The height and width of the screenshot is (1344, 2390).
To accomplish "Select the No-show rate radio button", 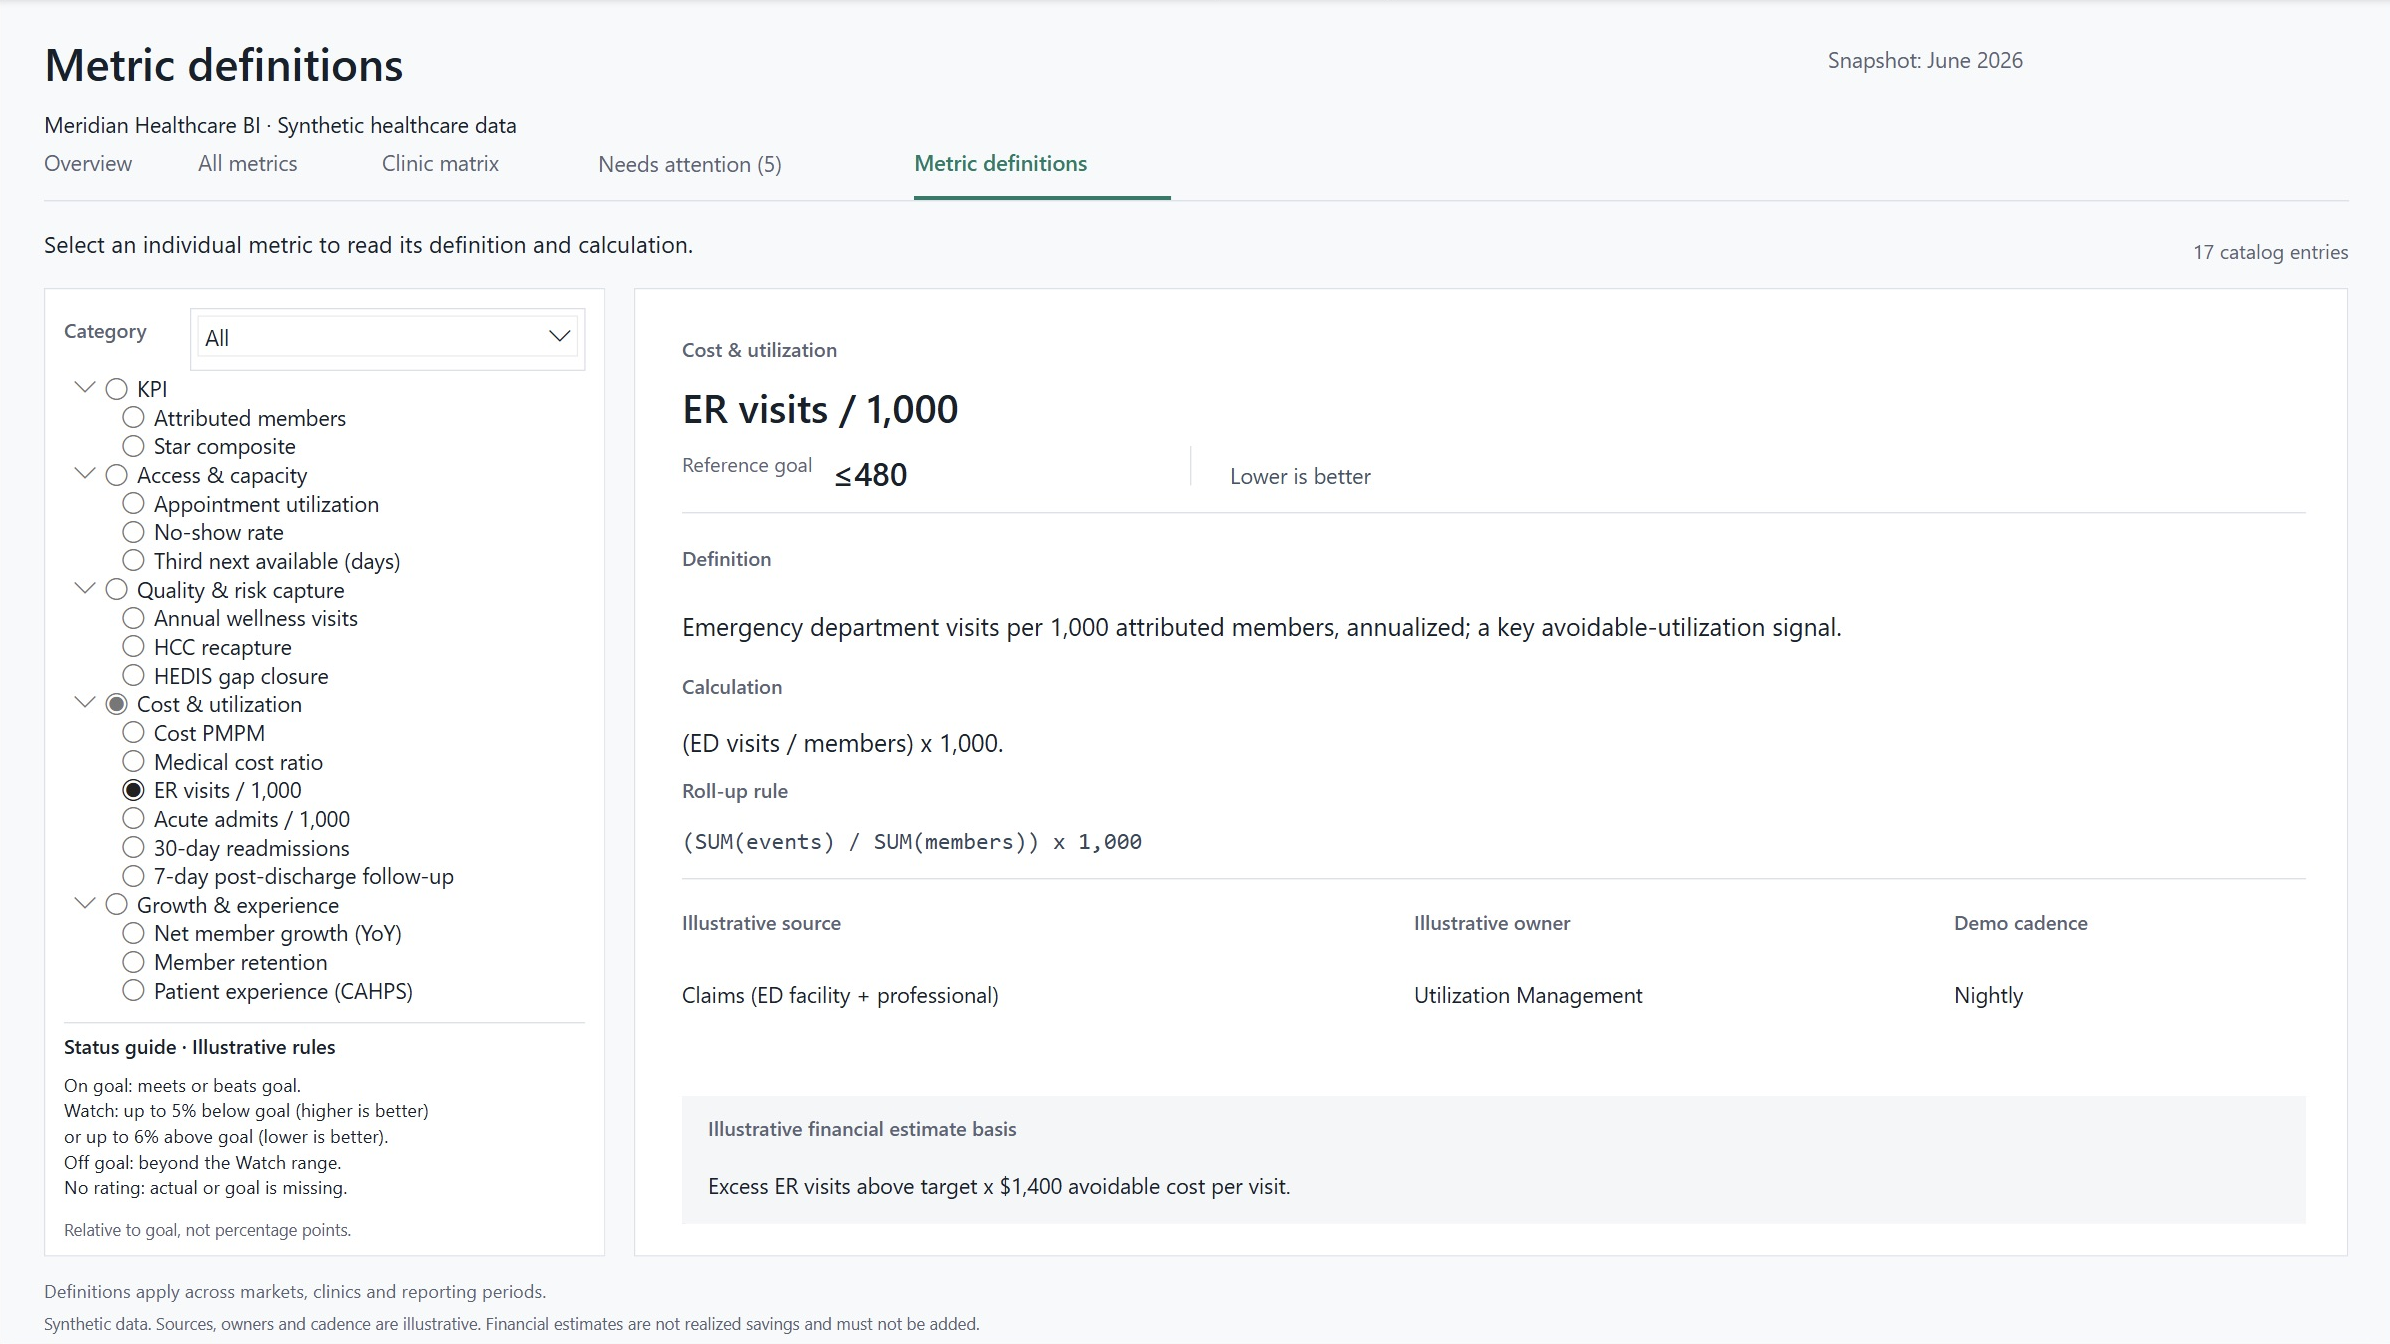I will tap(133, 532).
